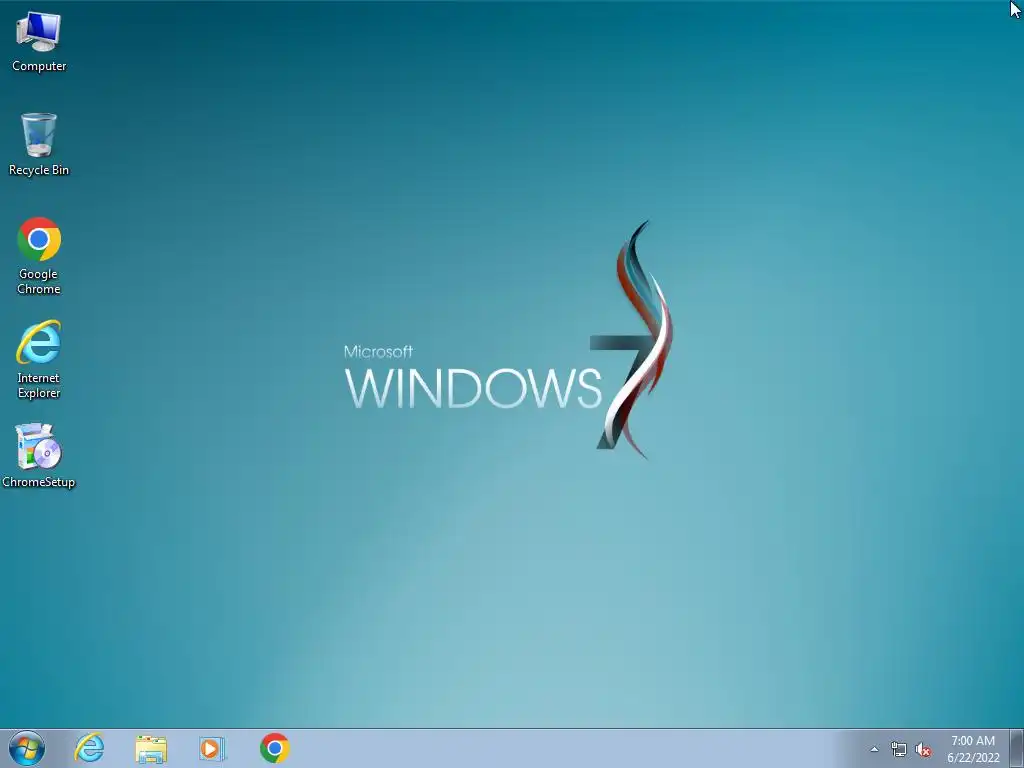Viewport: 1024px width, 768px height.
Task: Open the network status tray icon
Action: (x=899, y=750)
